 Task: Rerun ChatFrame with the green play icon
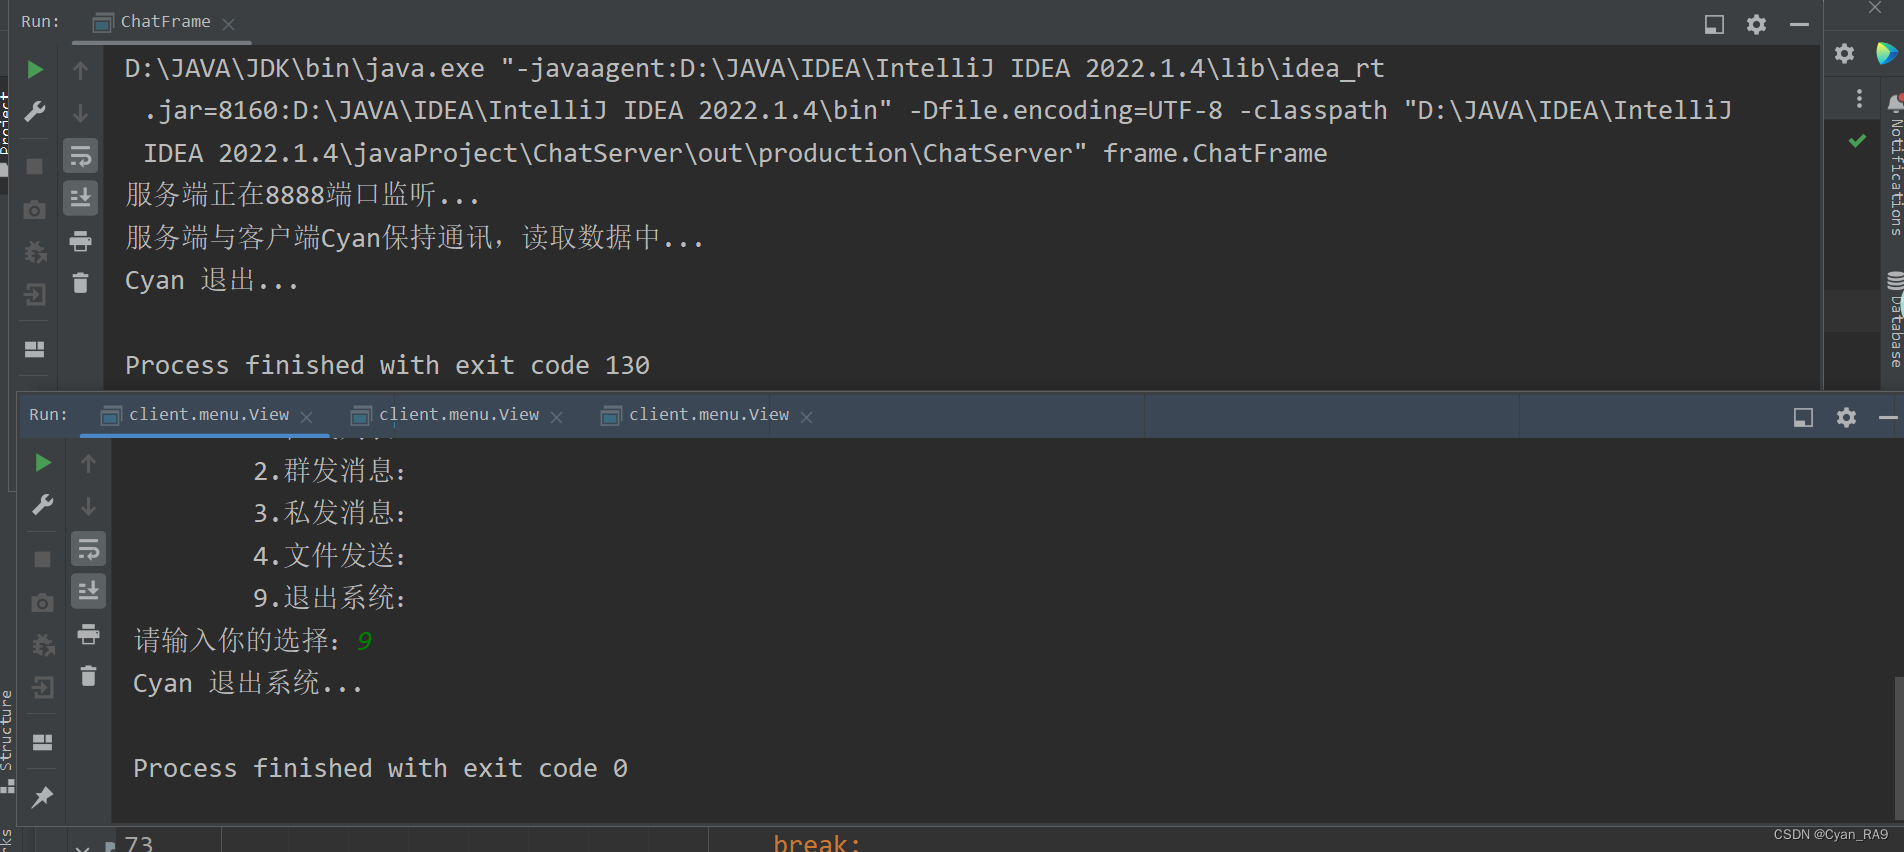pos(35,69)
